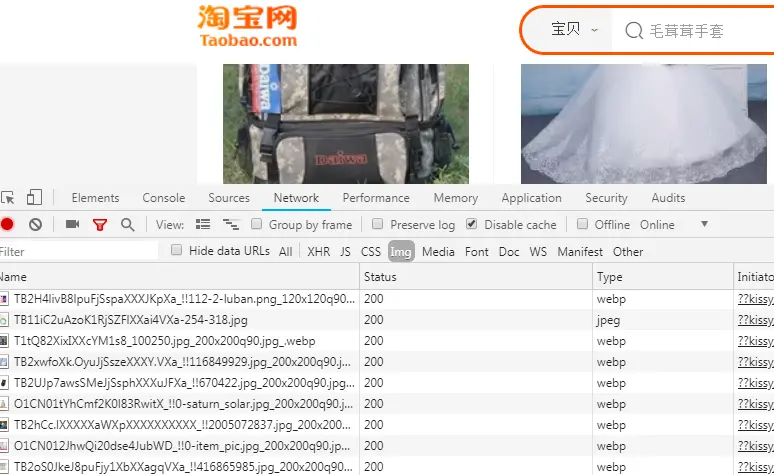
Task: Select request TB2hCc.IXXXXXaWXpXXXXXXXXXX_!!2005072837.jpg
Action: [x=182, y=425]
